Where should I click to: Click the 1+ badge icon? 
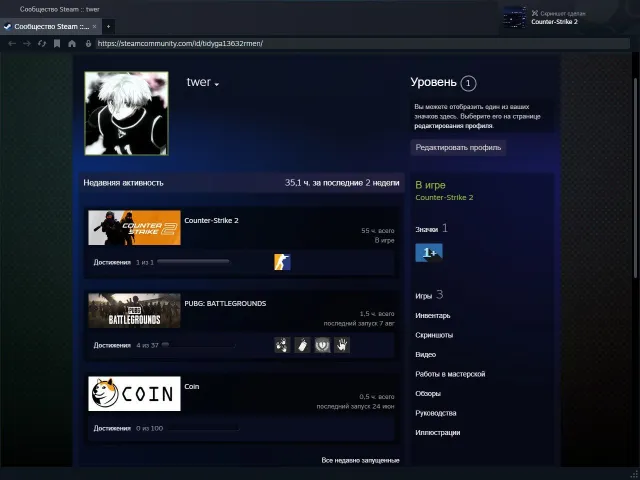tap(429, 253)
